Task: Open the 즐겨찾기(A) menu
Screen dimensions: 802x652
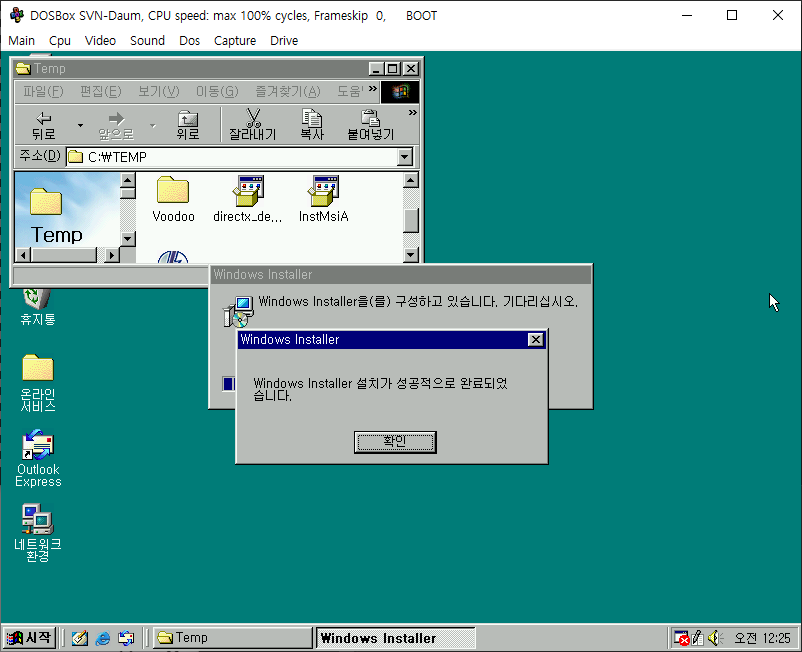Action: point(288,92)
